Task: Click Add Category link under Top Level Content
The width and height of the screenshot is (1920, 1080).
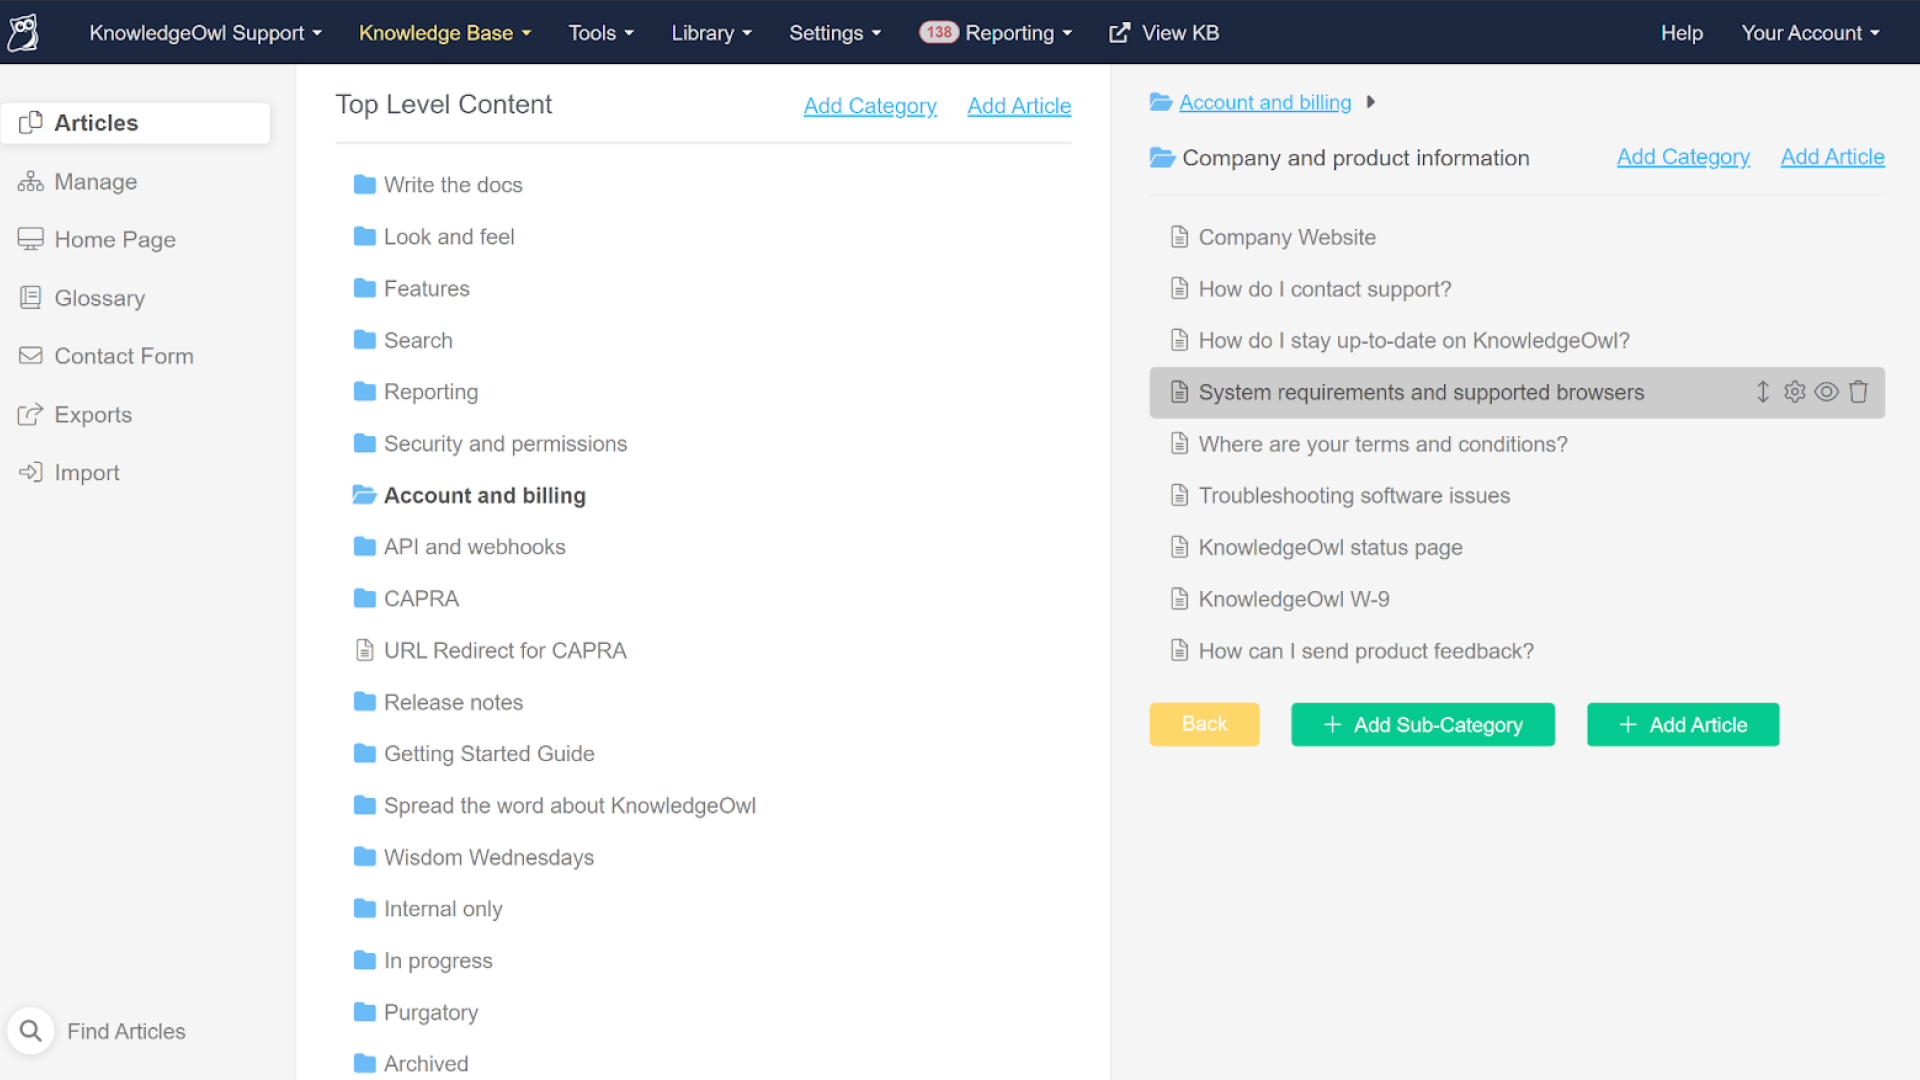Action: [x=870, y=106]
